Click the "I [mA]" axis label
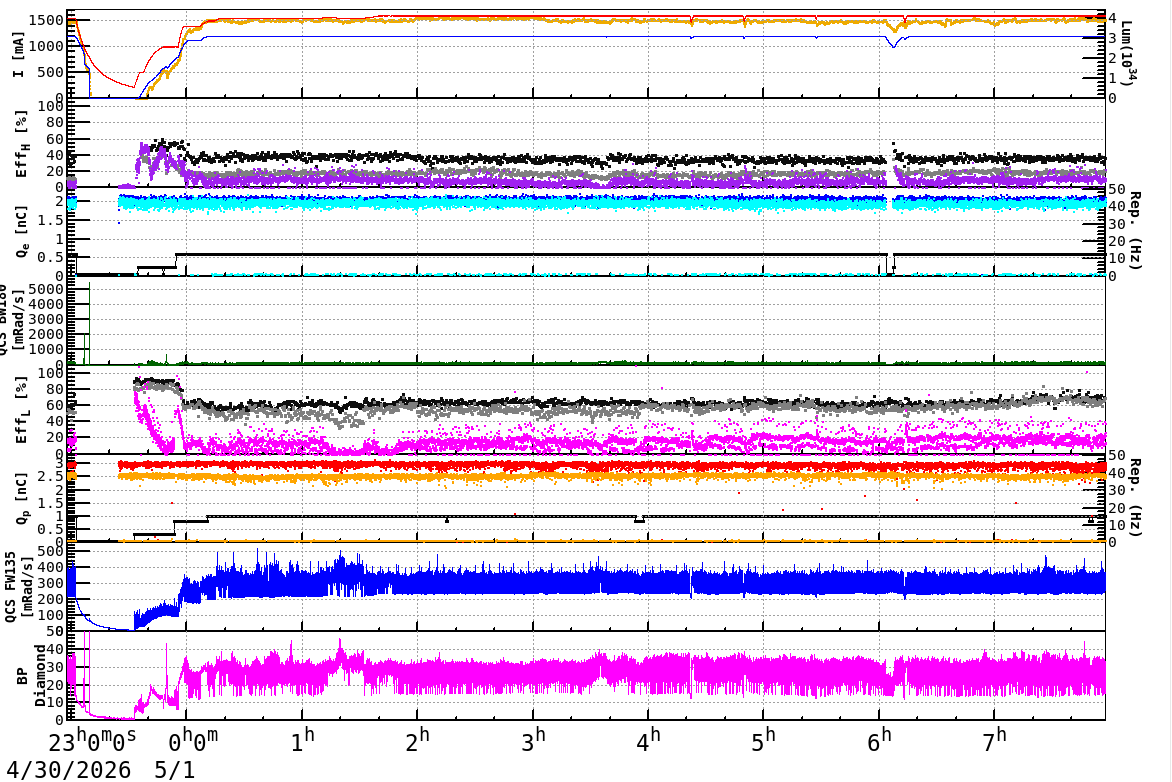 pos(19,54)
